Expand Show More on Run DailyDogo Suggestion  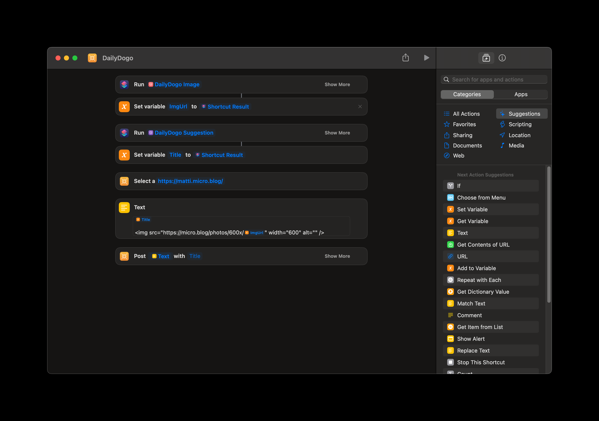point(337,133)
